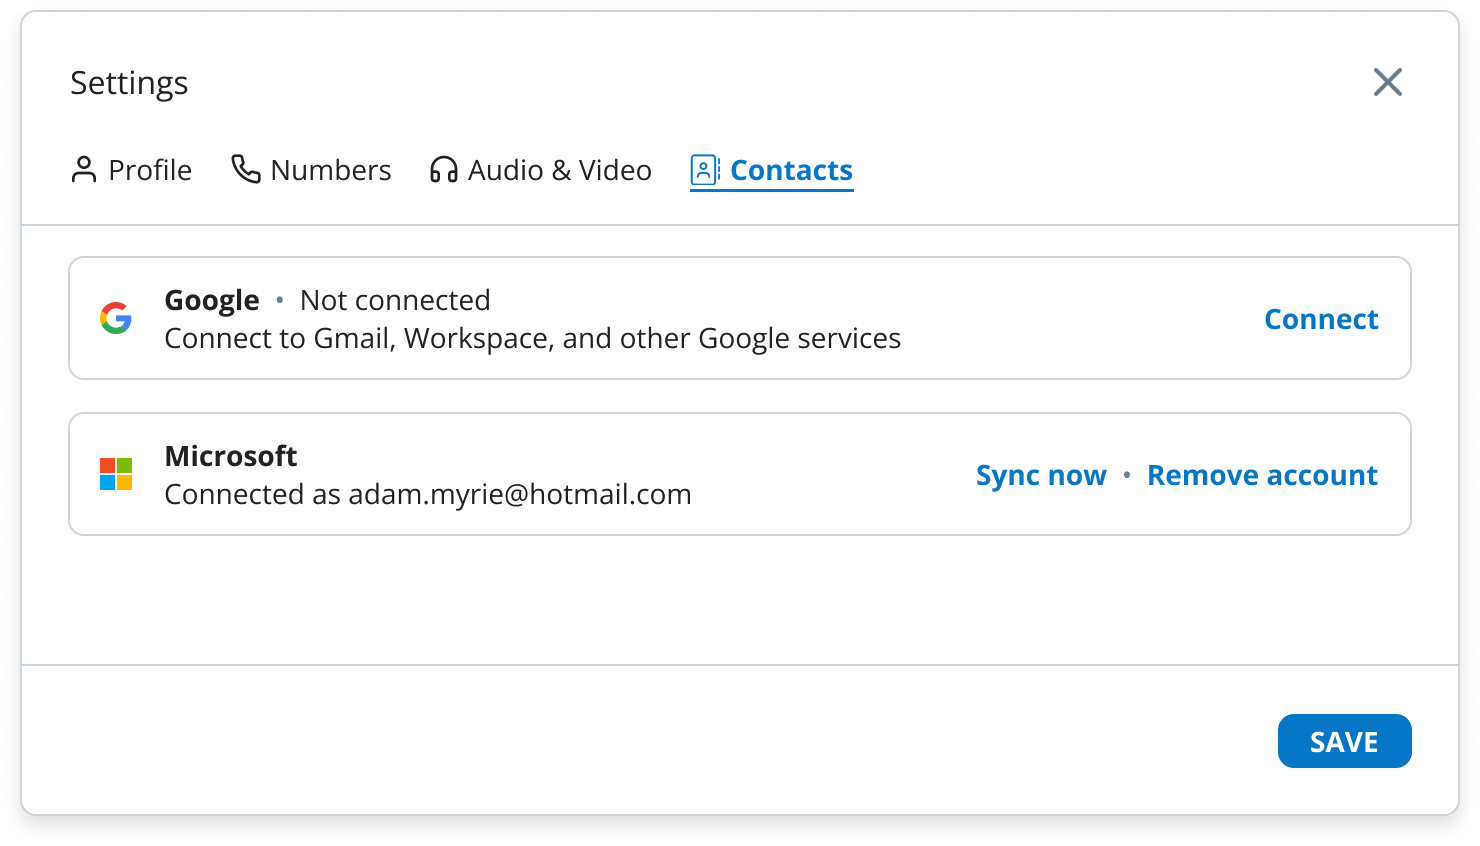1480x846 pixels.
Task: Click the Microsoft four-square logo
Action: pos(116,474)
